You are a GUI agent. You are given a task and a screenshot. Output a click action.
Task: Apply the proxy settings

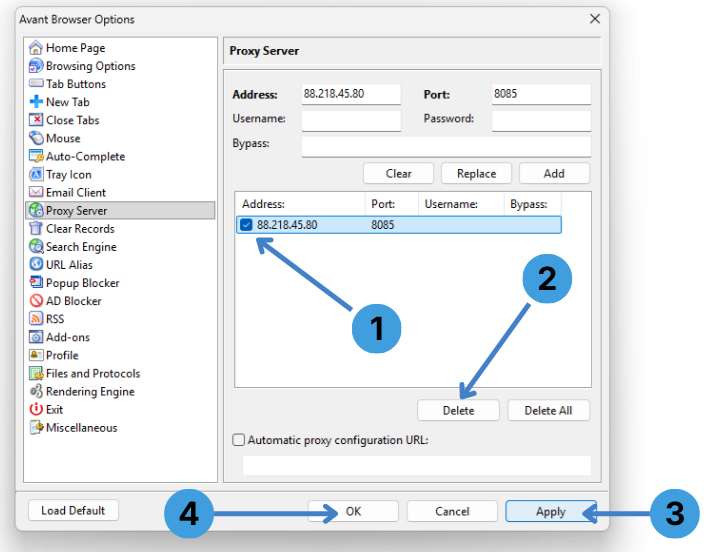pos(551,511)
